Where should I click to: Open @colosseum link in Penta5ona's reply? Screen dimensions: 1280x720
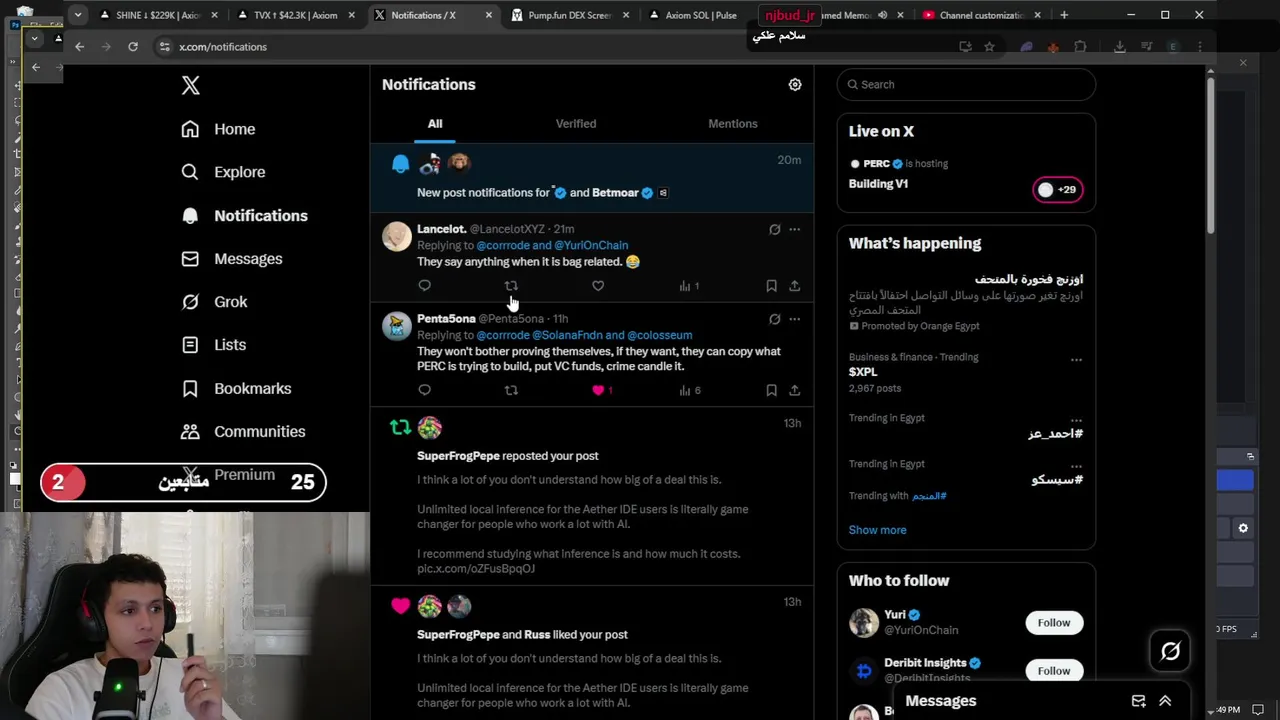point(660,335)
